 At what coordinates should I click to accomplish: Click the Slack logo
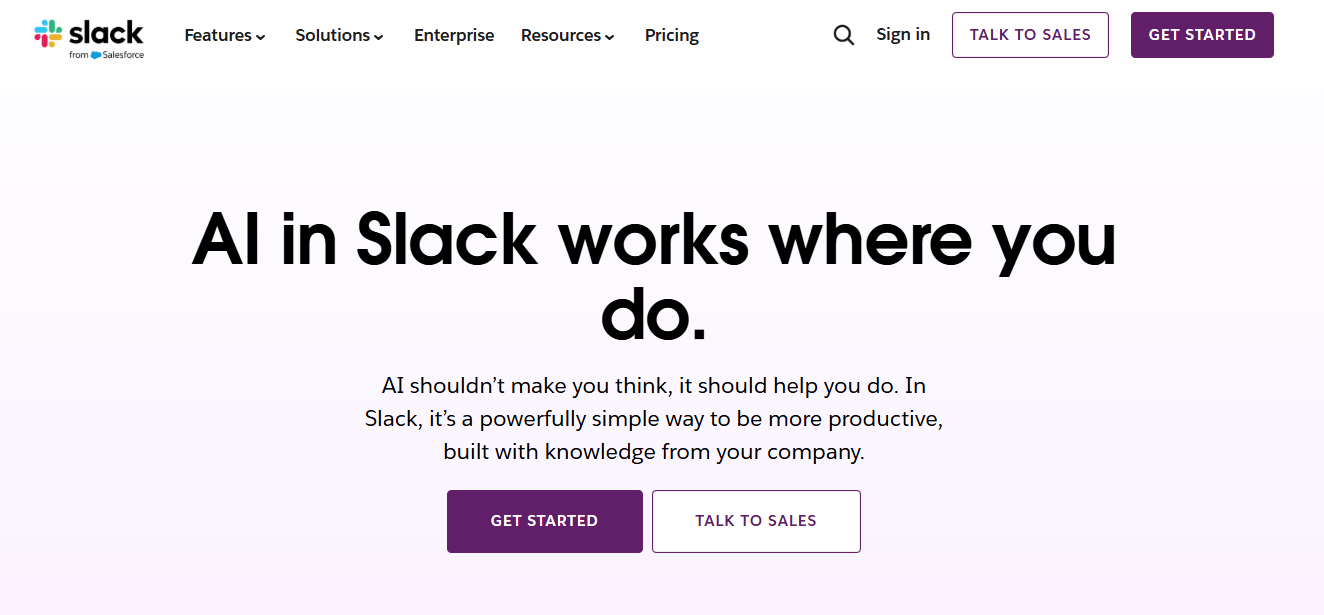click(89, 35)
